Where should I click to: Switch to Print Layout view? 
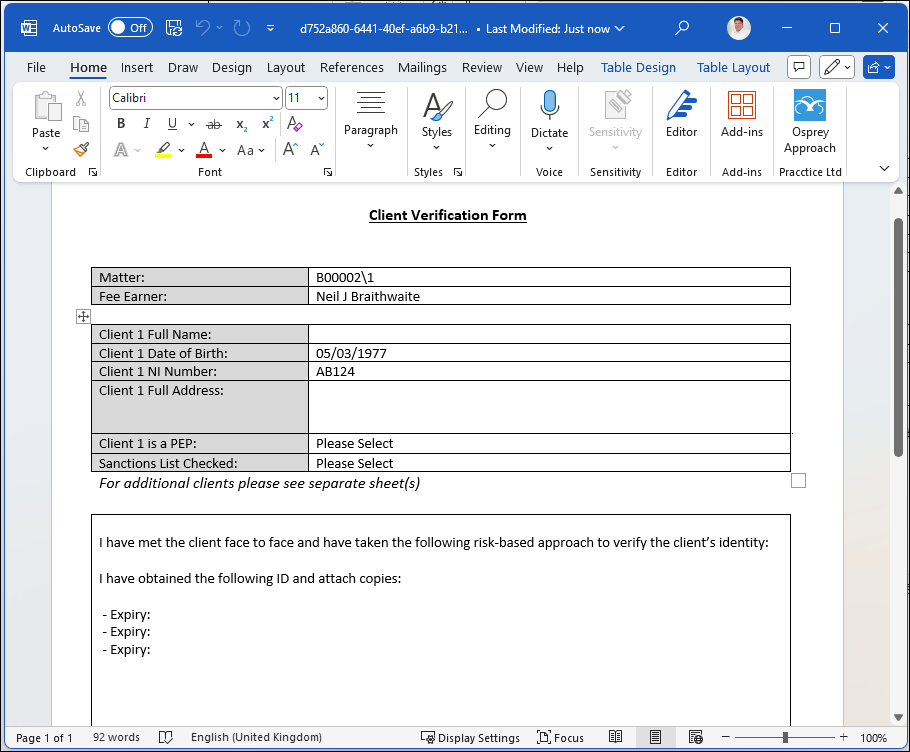[x=655, y=737]
